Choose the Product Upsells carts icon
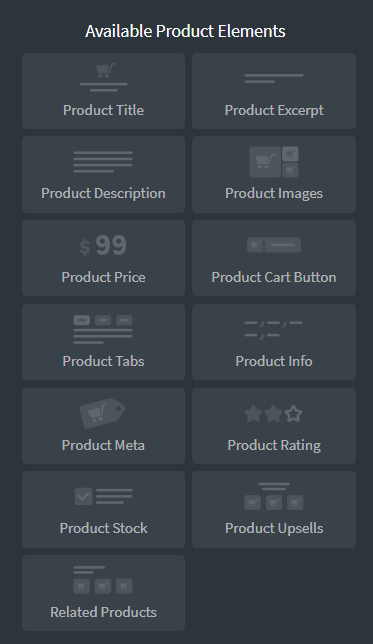Image resolution: width=373 pixels, height=644 pixels. [x=274, y=496]
